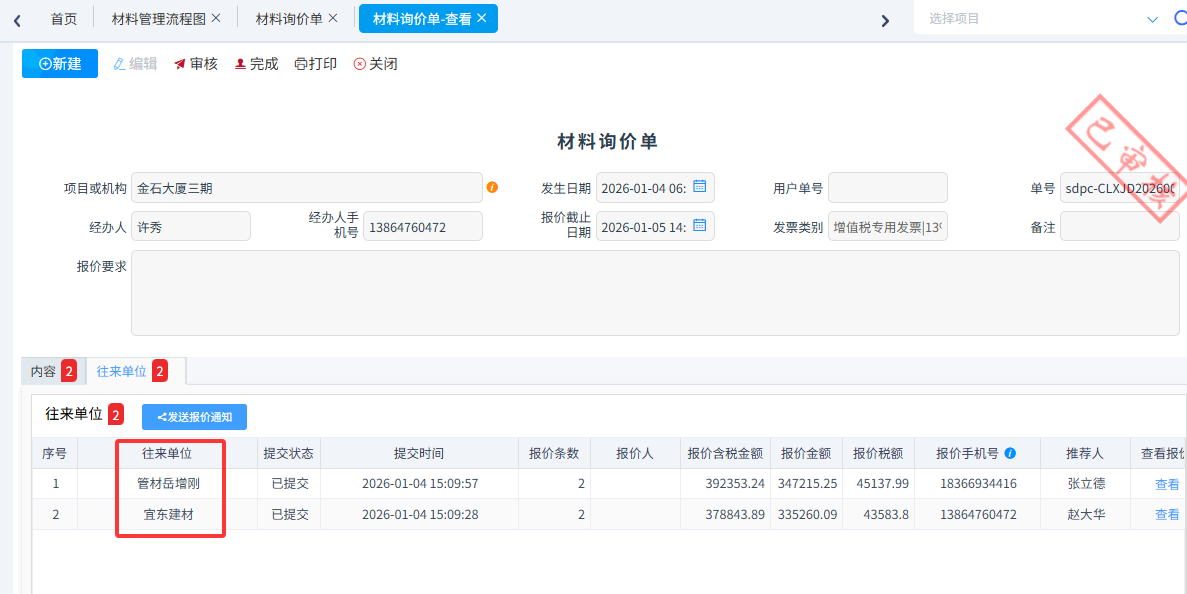The image size is (1187, 594).
Task: Click 查看 link for 管材岳增刚 row
Action: (1167, 484)
